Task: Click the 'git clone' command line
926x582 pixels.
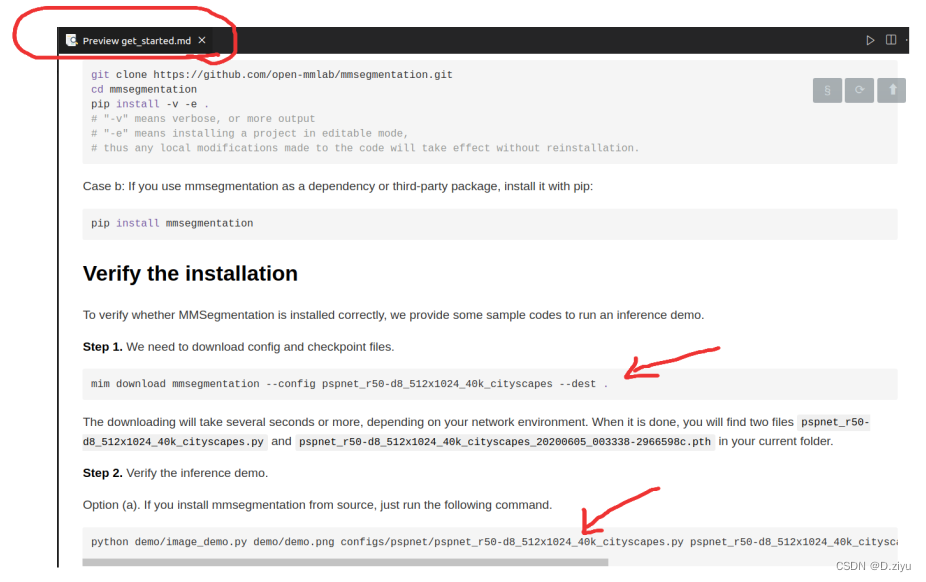Action: [x=272, y=75]
